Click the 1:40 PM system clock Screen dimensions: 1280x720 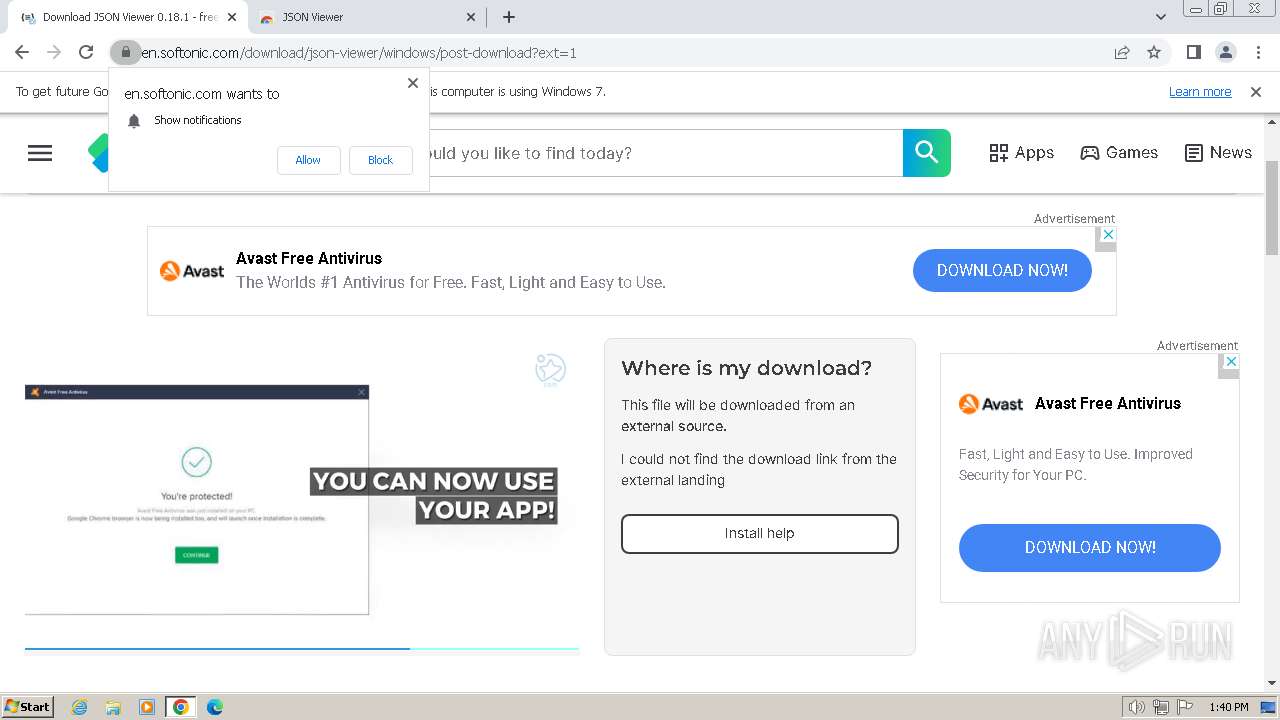pos(1229,707)
